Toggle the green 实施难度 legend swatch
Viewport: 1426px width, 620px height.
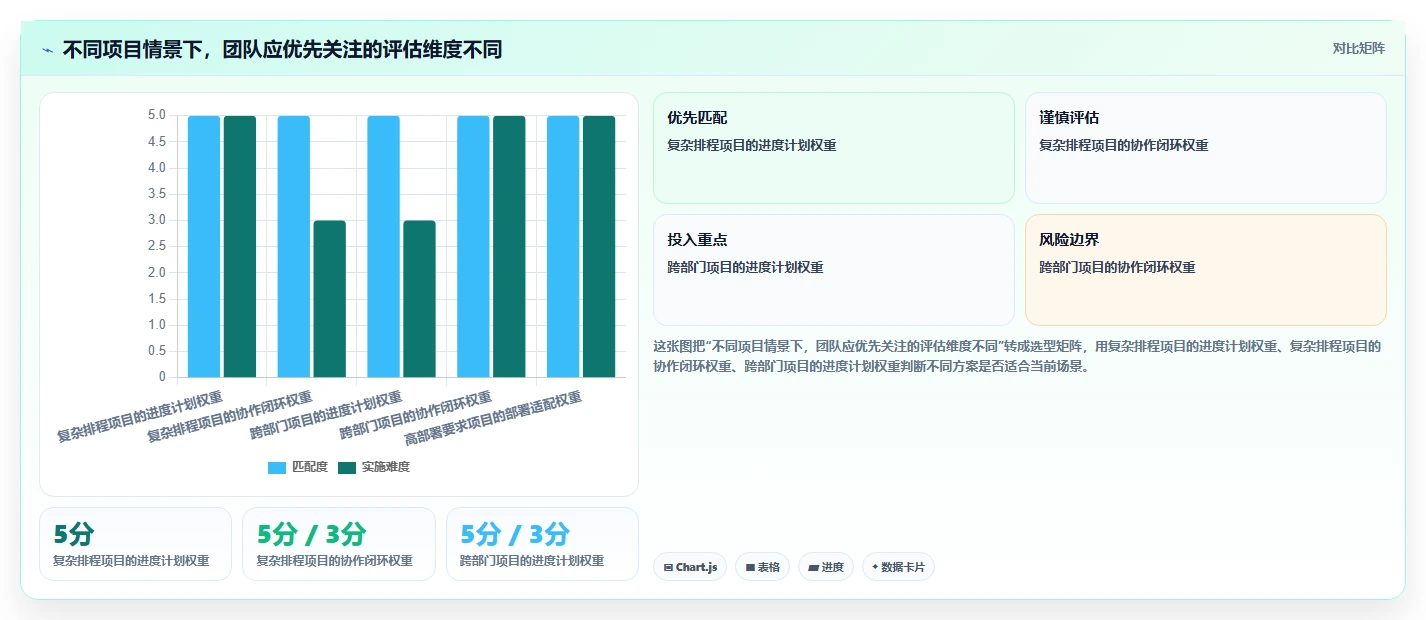coord(347,467)
